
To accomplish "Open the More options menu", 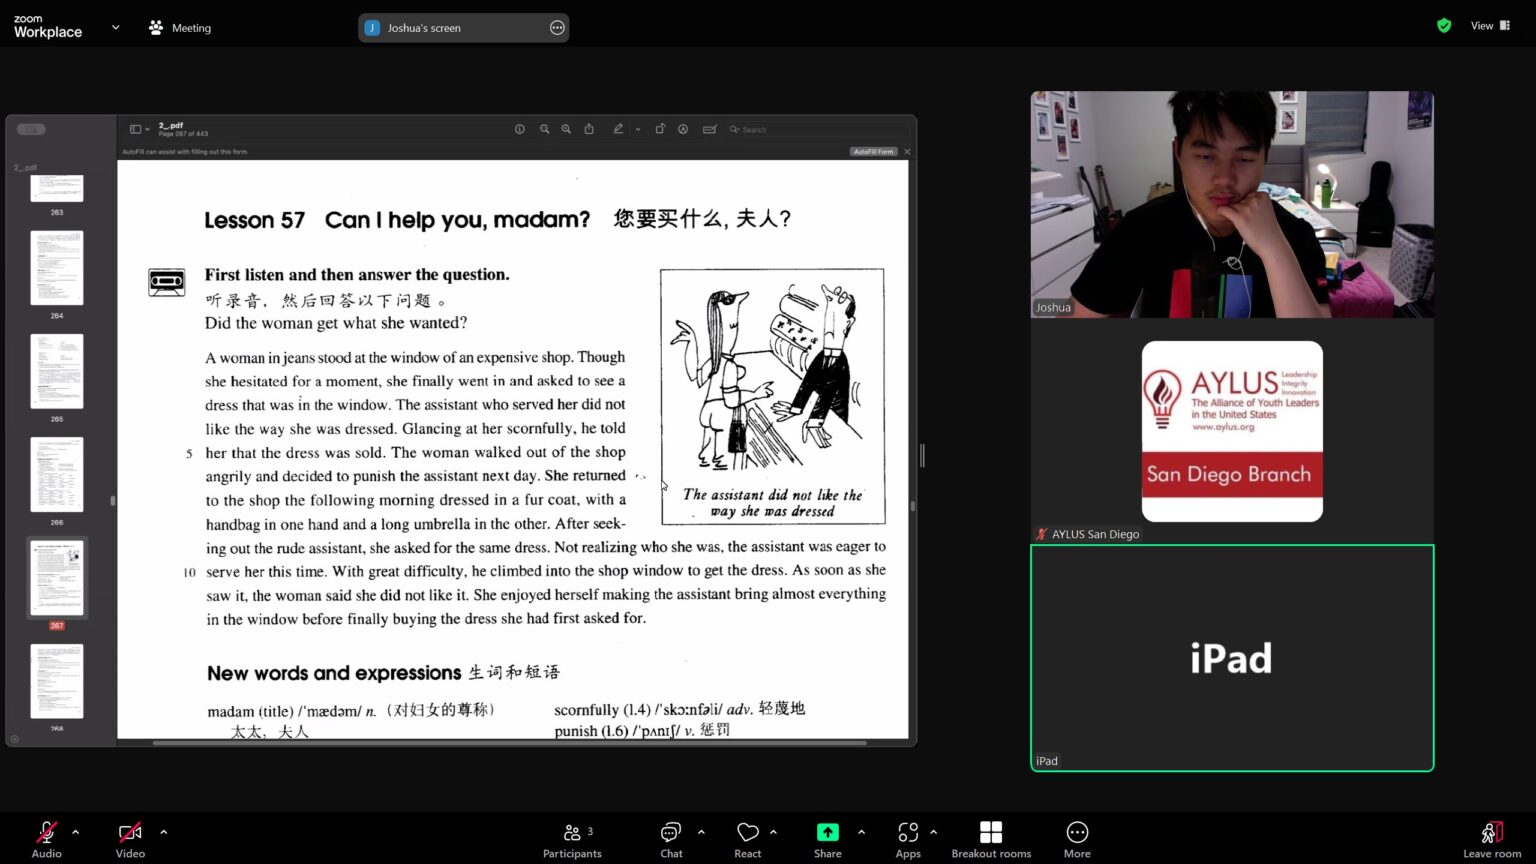I will [x=1077, y=839].
